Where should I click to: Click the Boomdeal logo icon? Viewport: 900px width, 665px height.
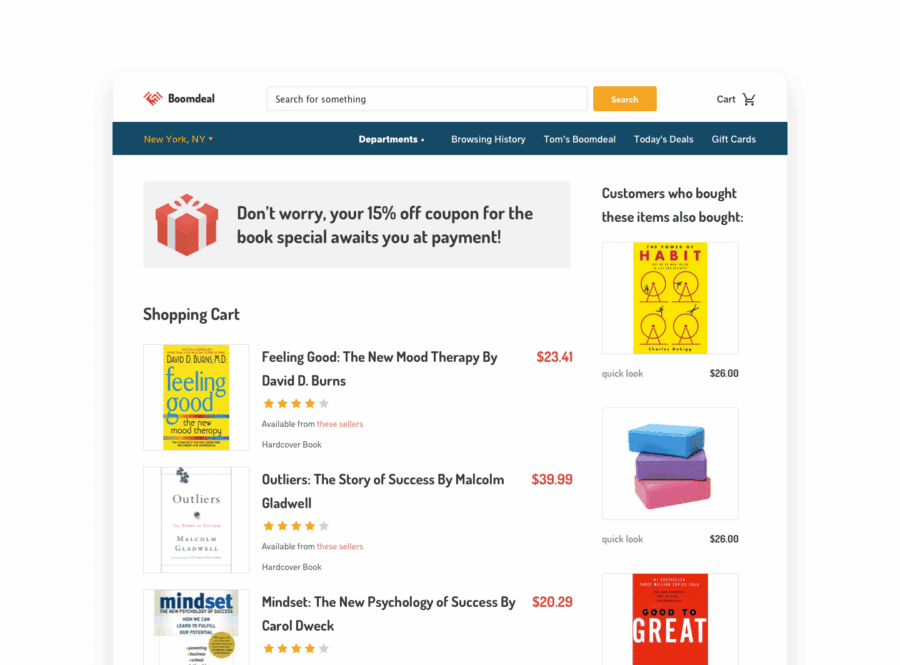[153, 99]
